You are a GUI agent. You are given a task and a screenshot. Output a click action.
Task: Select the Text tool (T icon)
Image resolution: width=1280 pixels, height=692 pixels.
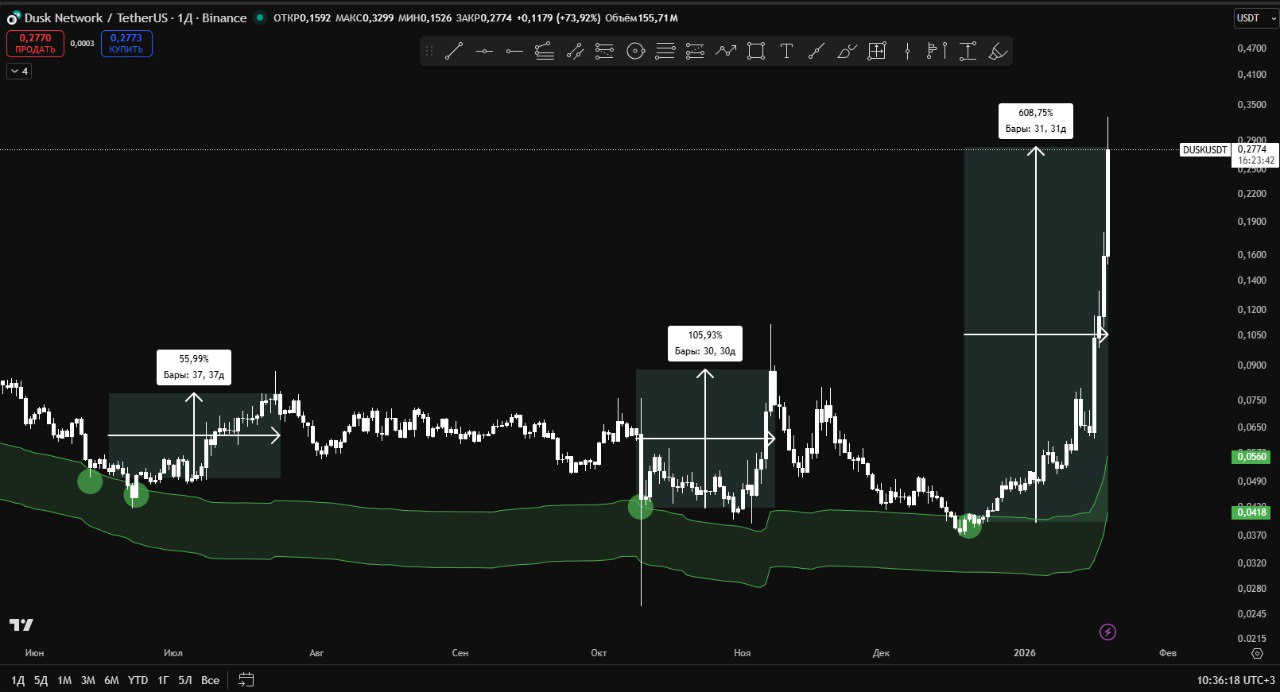pos(787,52)
